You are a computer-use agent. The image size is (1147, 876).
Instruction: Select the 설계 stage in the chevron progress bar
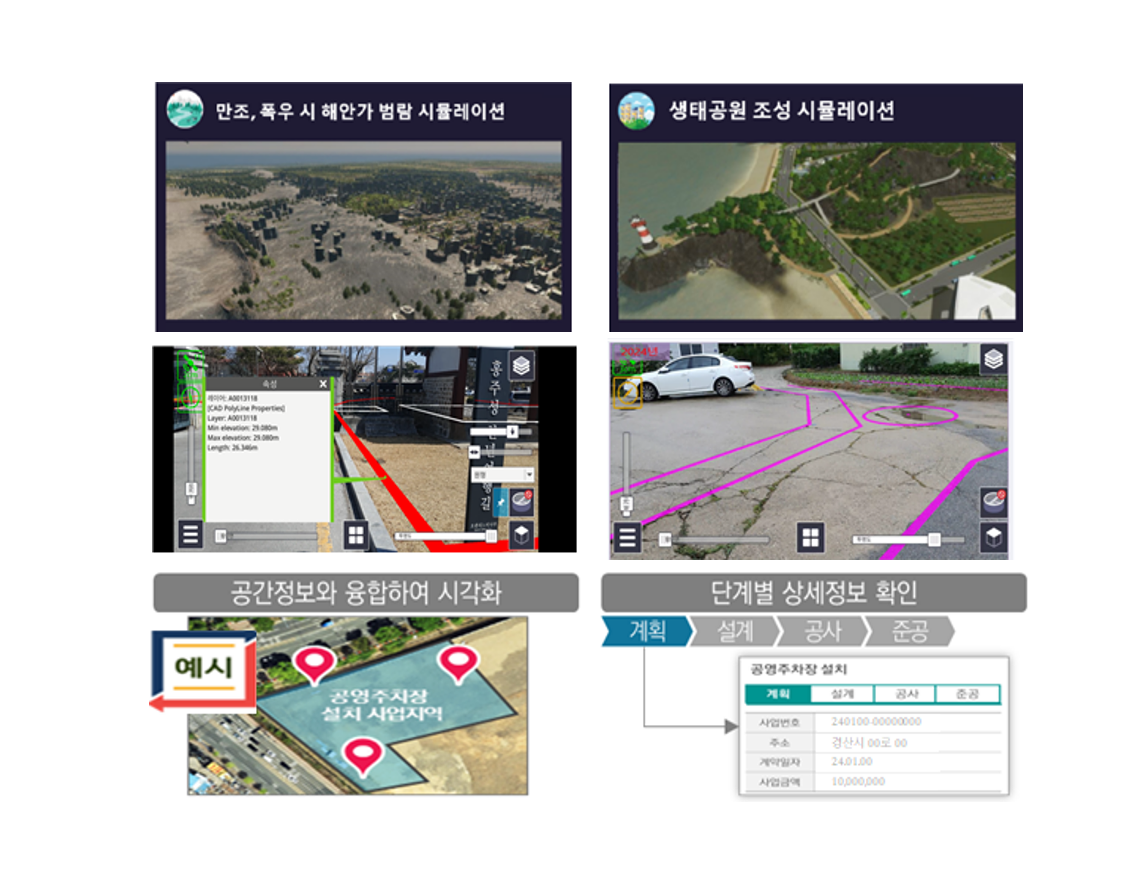click(734, 631)
